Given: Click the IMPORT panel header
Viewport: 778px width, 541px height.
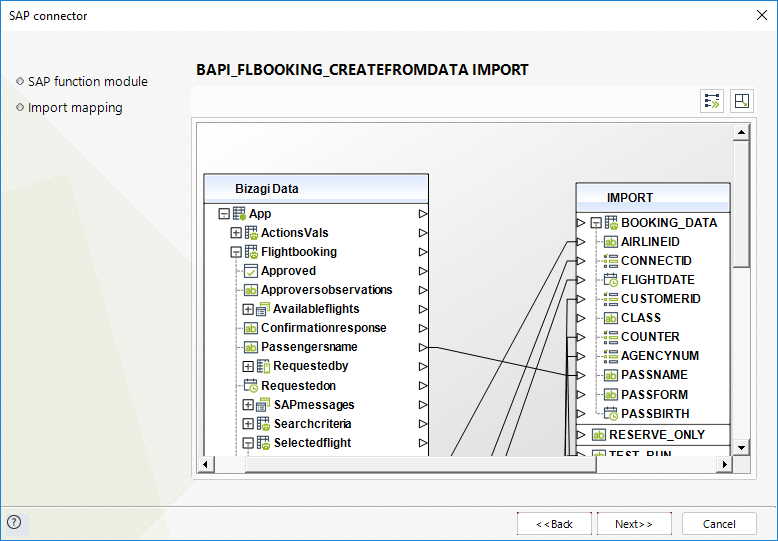Looking at the screenshot, I should click(x=653, y=198).
